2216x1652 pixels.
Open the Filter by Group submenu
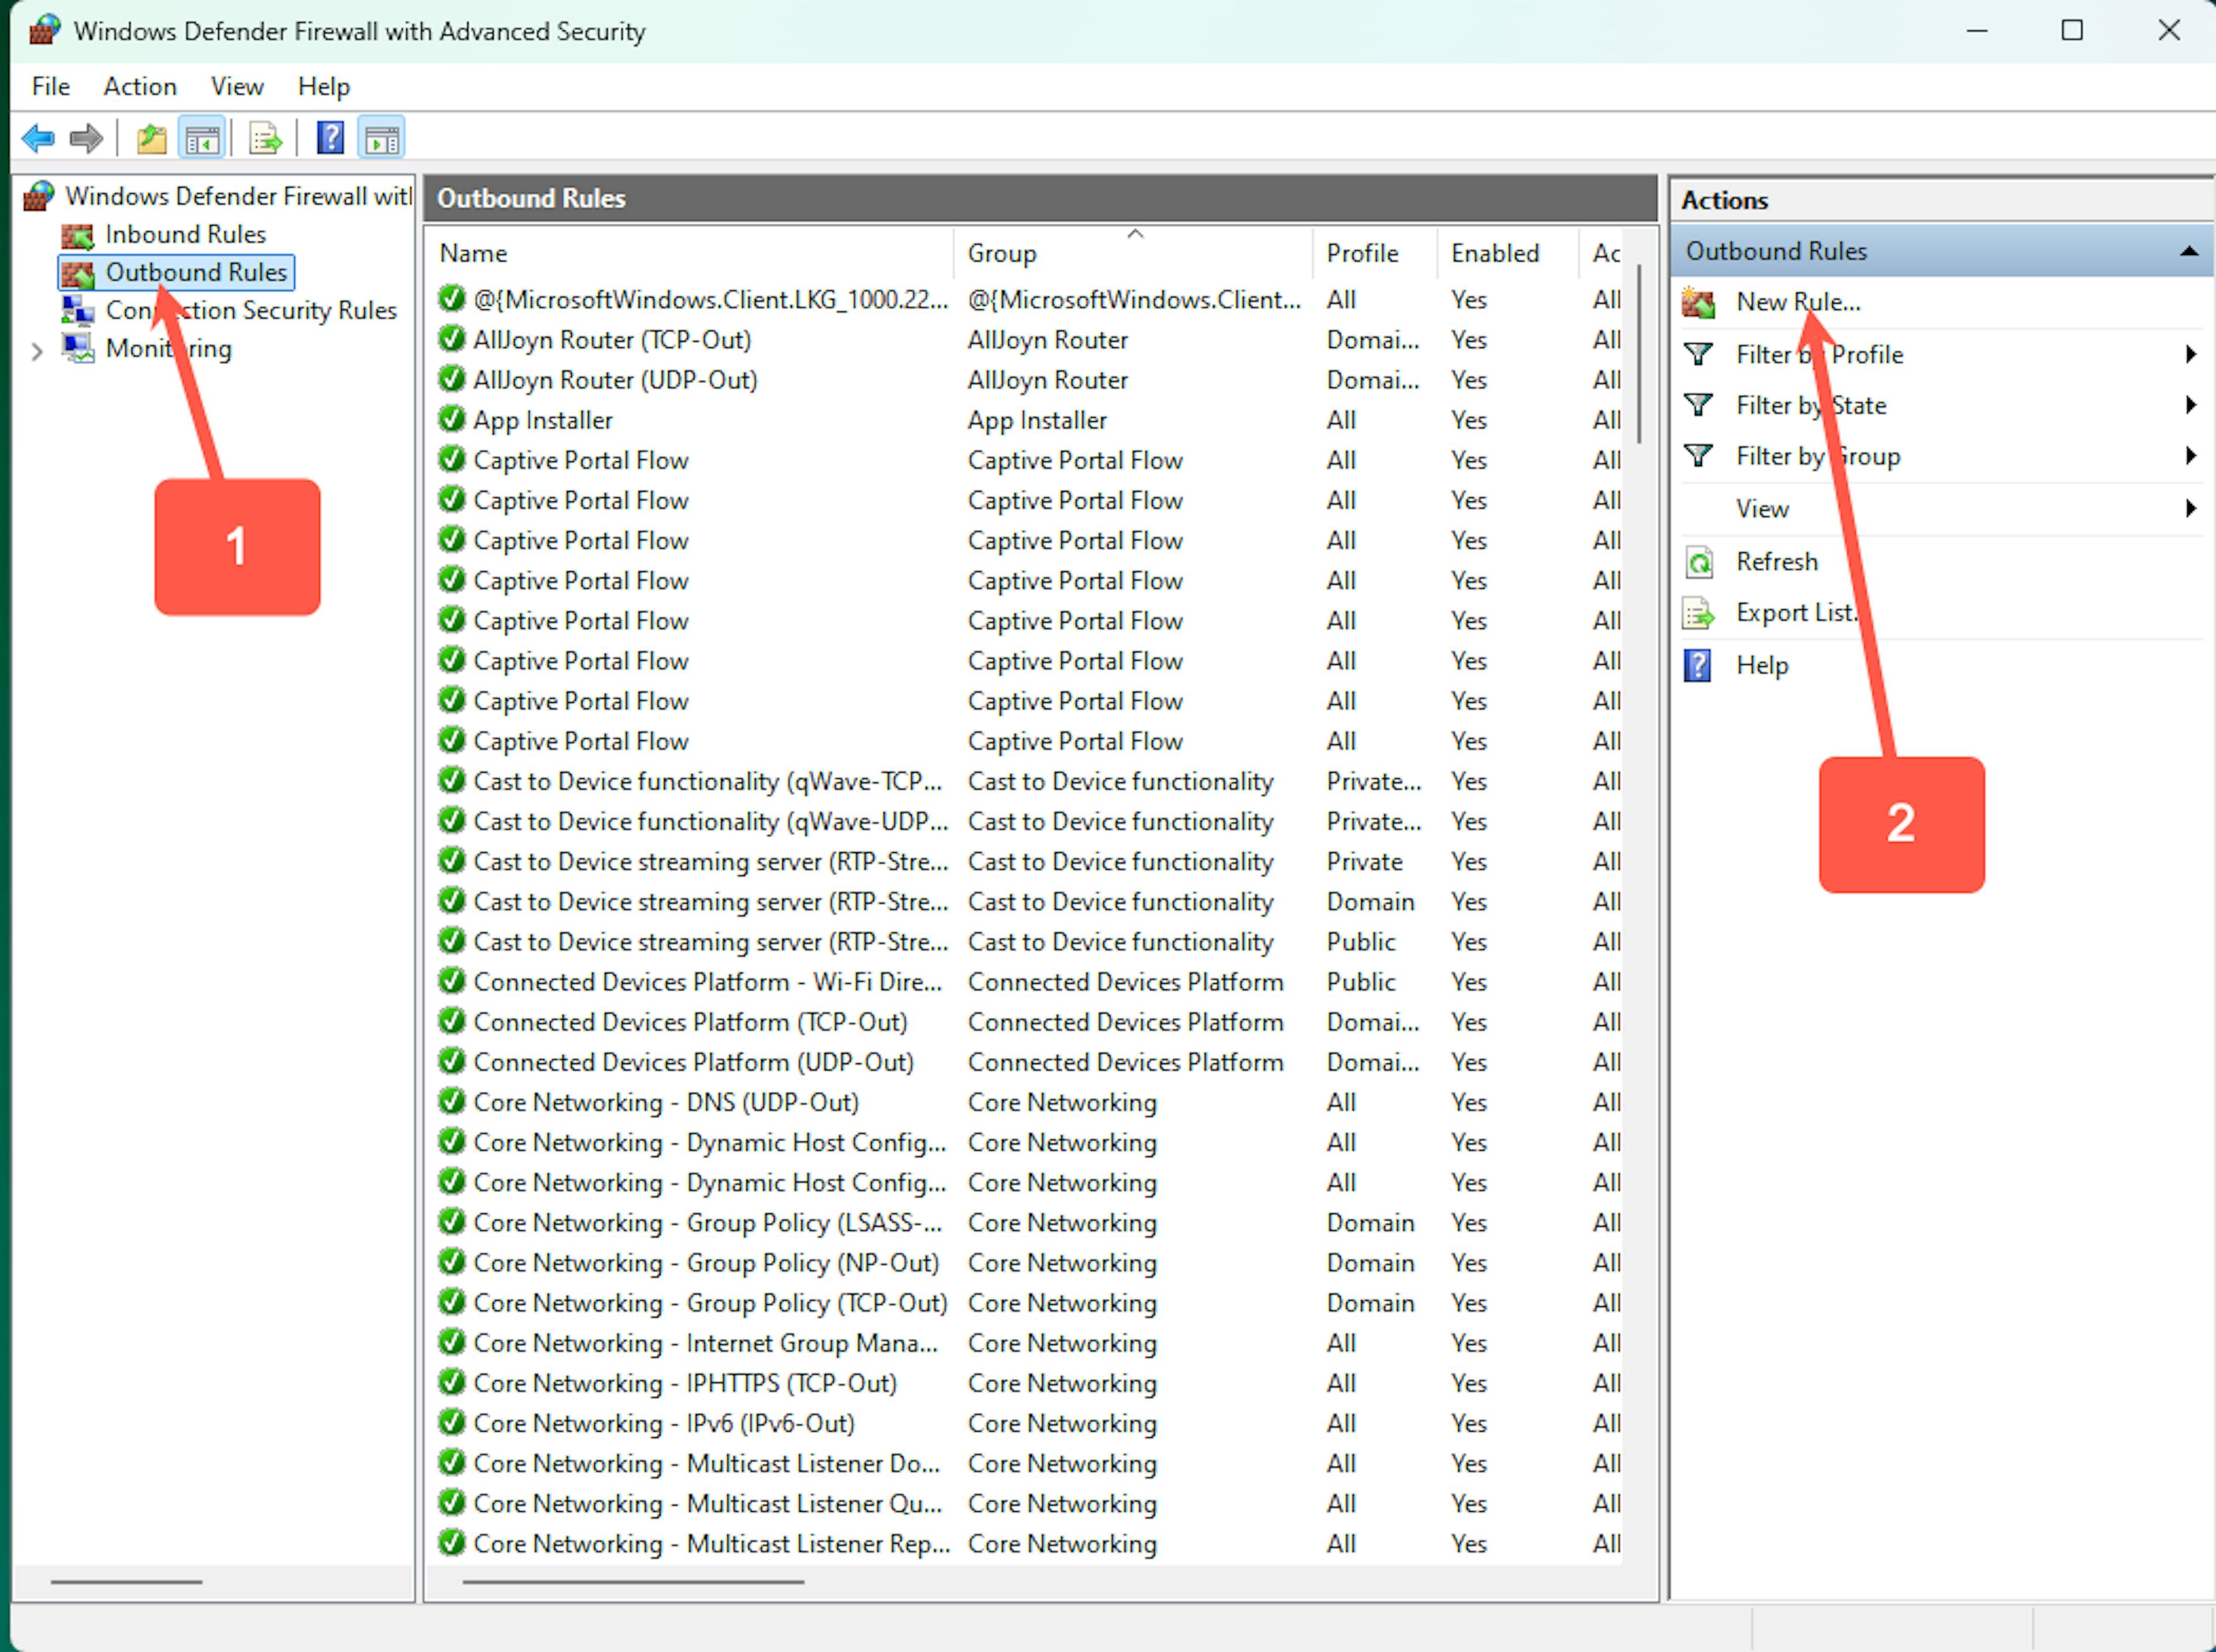click(x=1817, y=456)
